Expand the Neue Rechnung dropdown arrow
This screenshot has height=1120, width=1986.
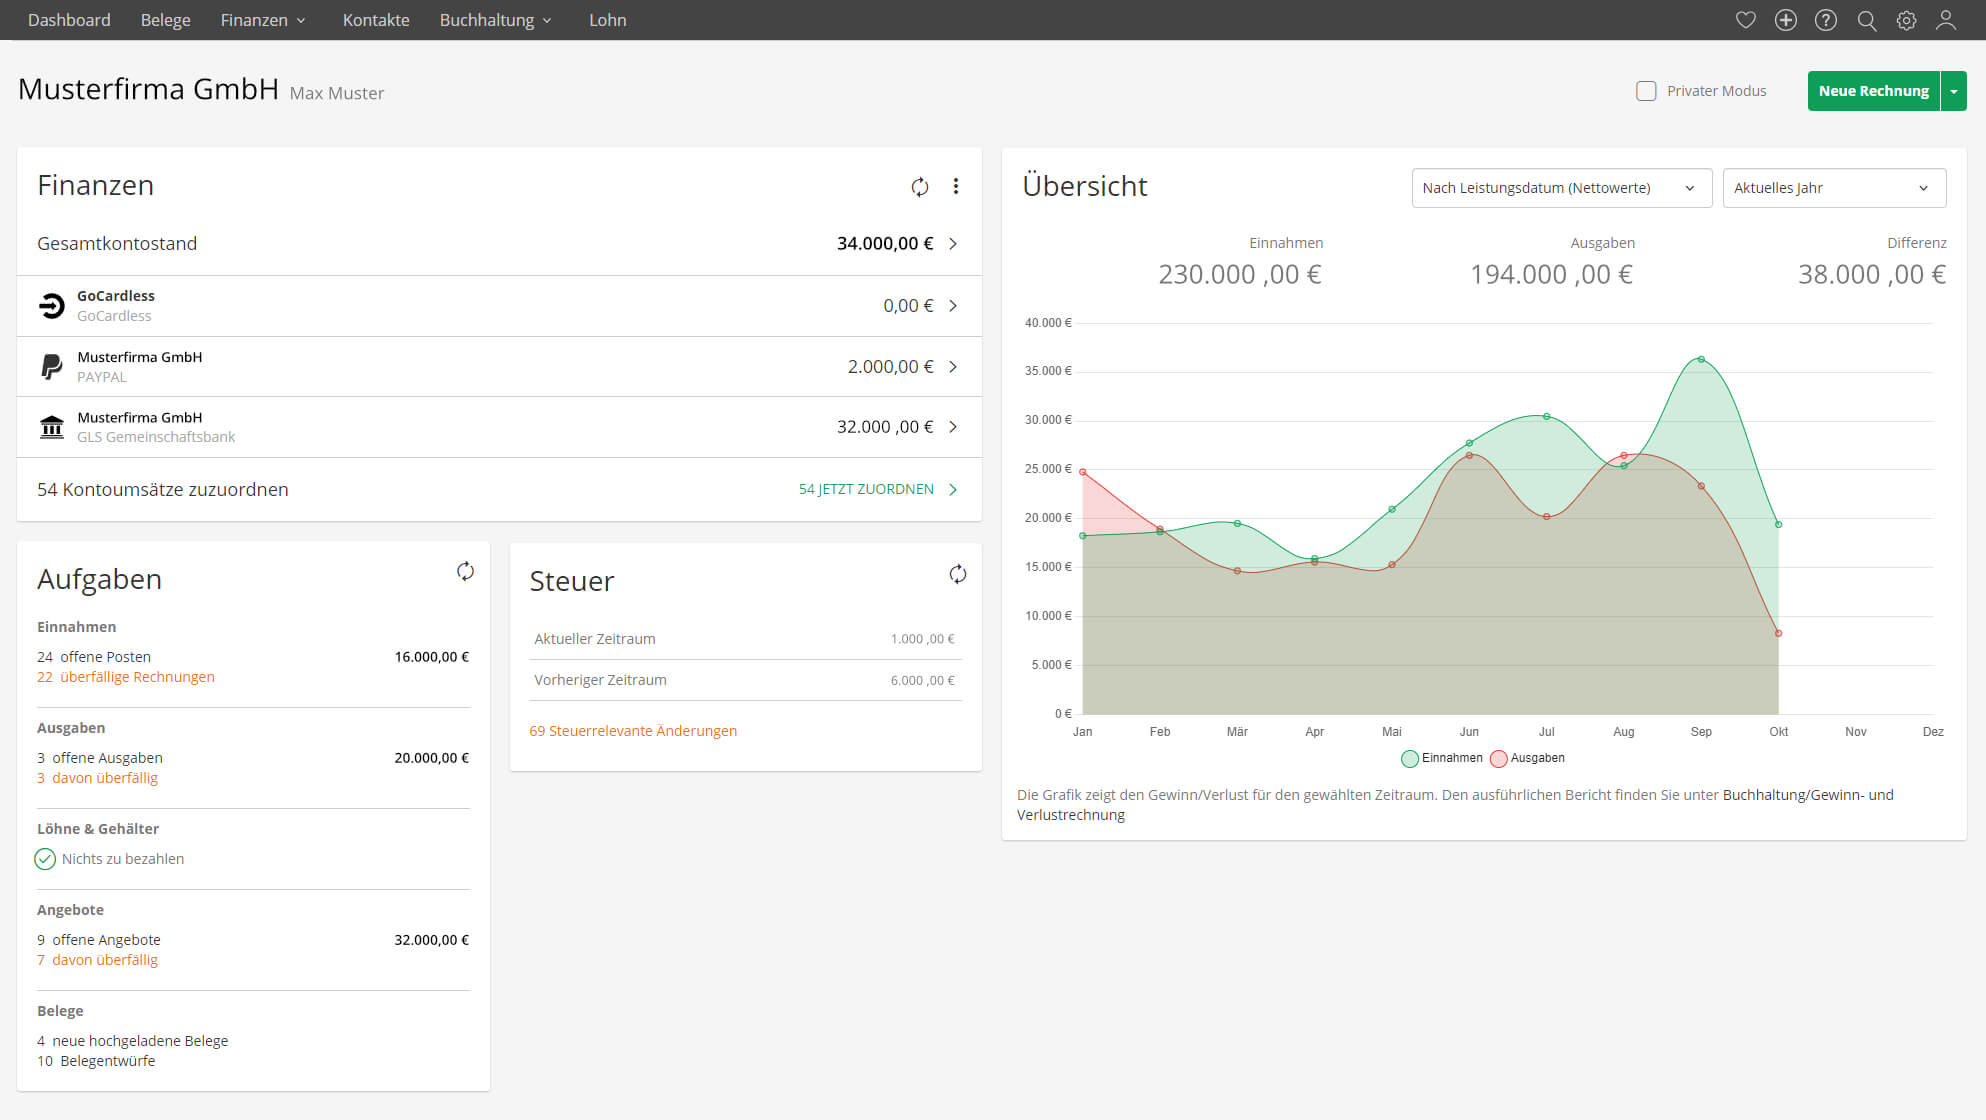coord(1954,91)
